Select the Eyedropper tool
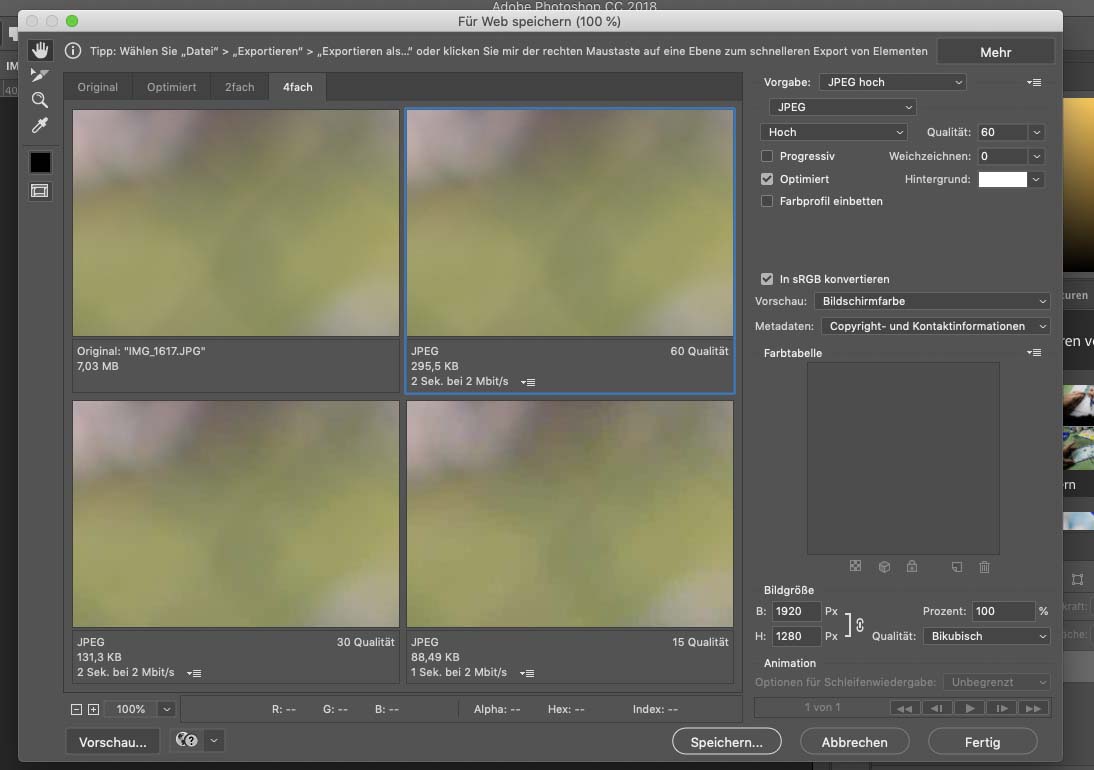Viewport: 1094px width, 770px height. tap(40, 126)
